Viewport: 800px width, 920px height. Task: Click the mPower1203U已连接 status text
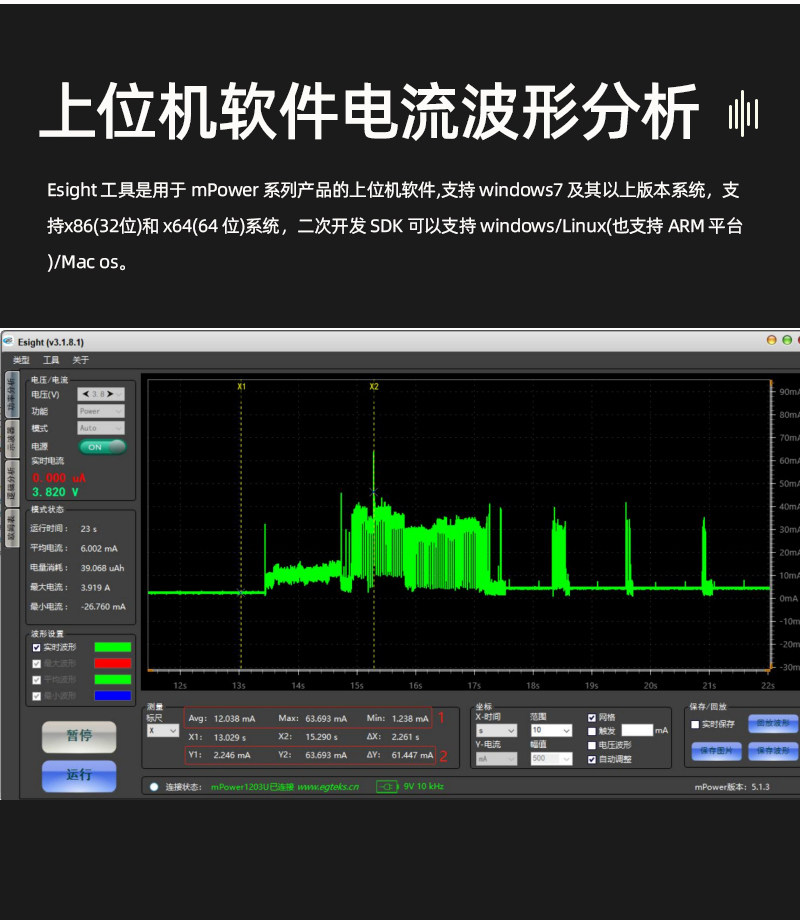pyautogui.click(x=252, y=787)
